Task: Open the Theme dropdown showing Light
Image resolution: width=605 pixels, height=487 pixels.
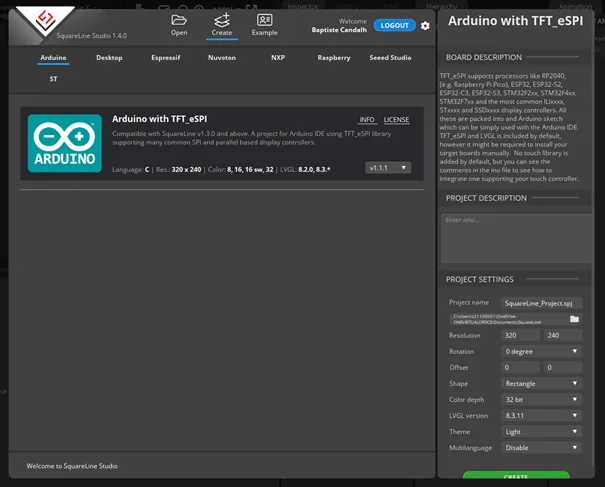Action: point(541,431)
